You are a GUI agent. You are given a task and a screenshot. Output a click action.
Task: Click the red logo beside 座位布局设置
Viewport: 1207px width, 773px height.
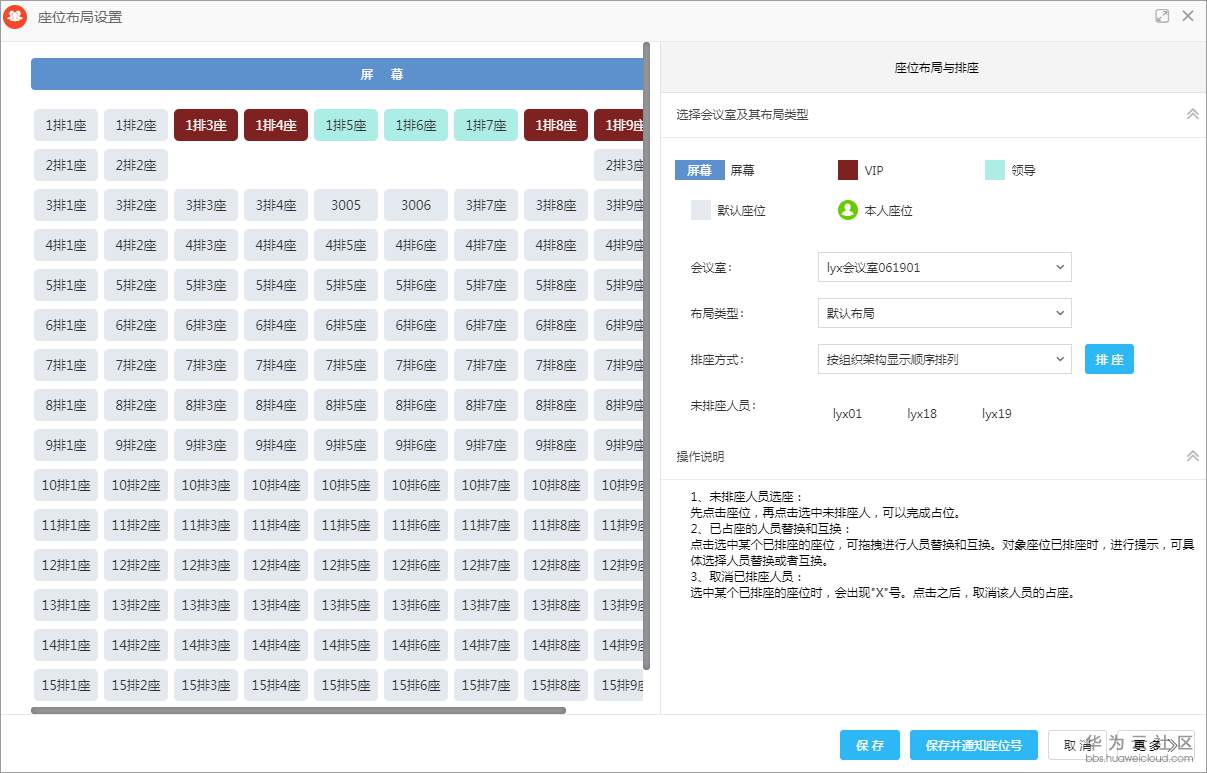point(16,16)
